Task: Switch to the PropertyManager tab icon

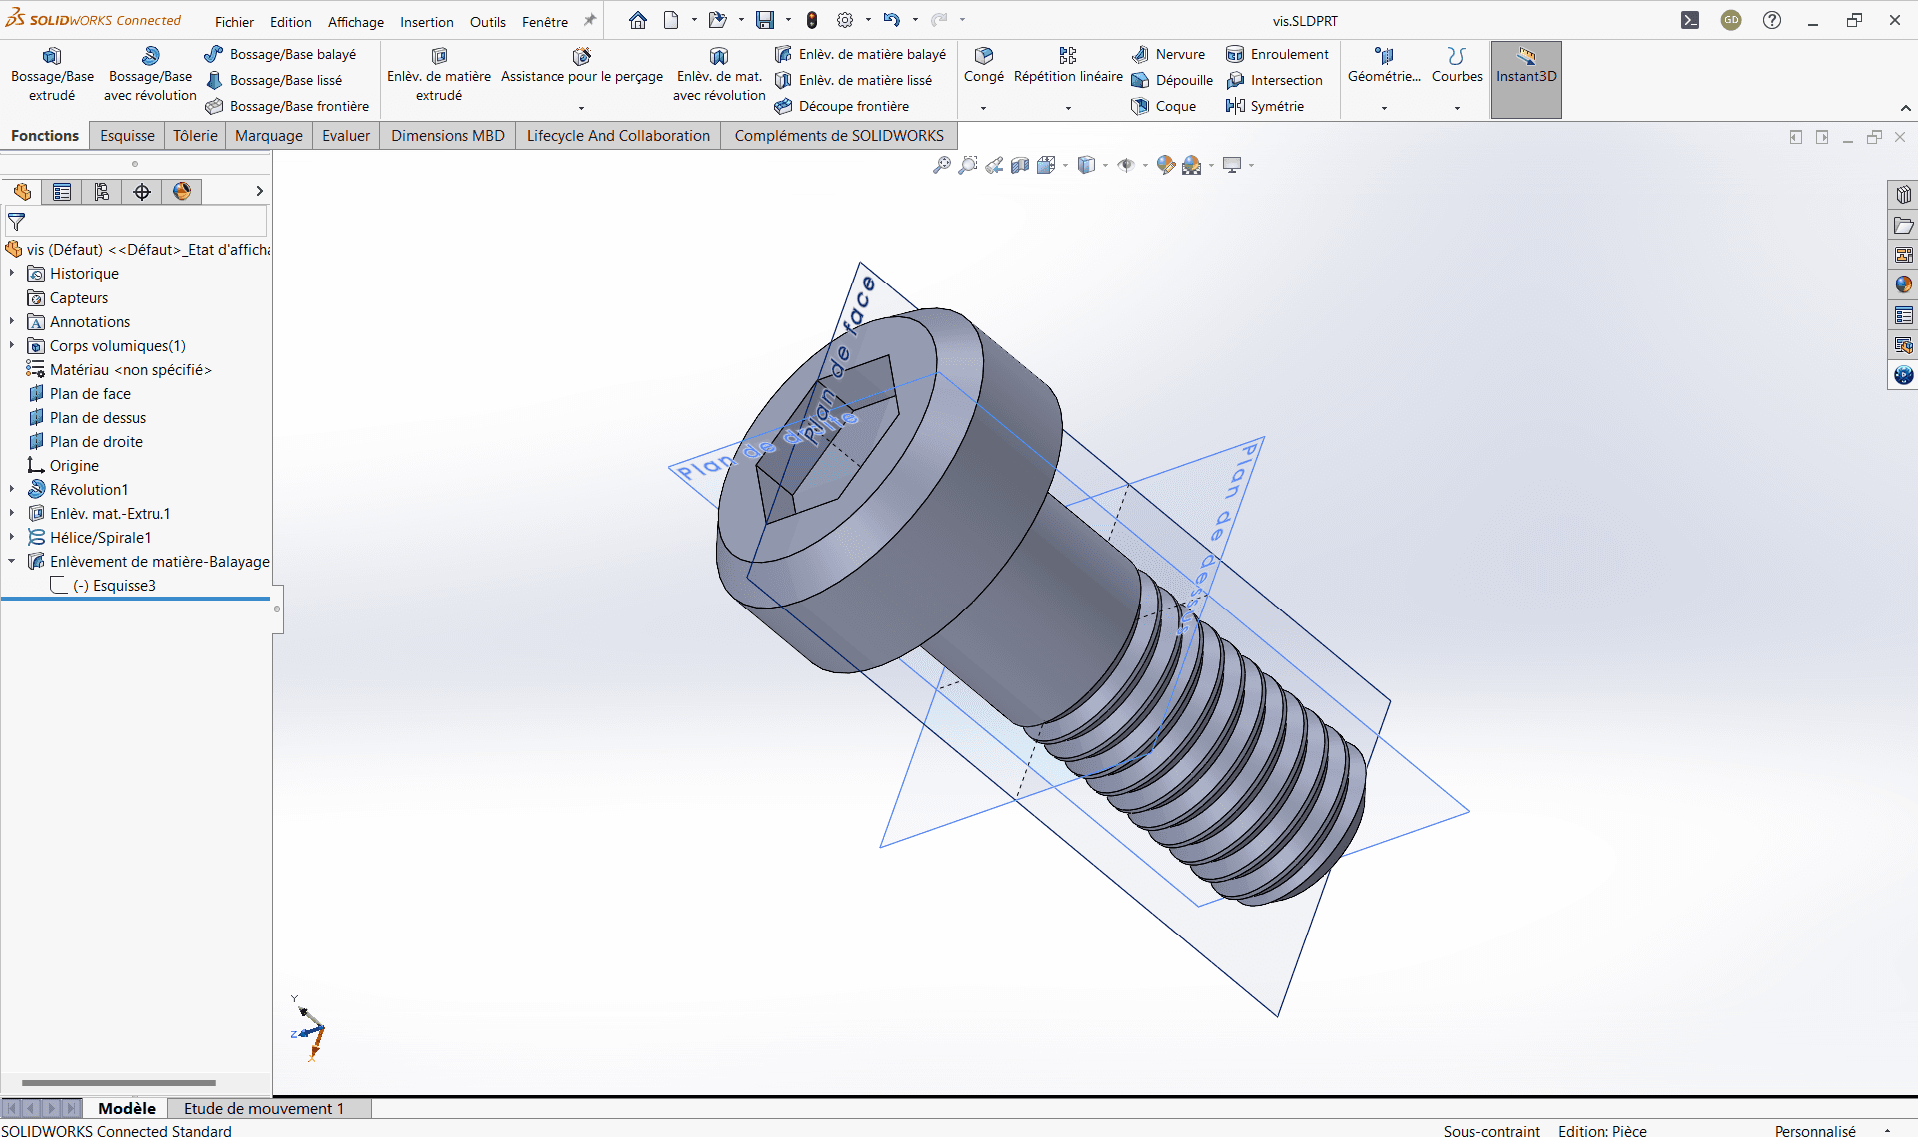Action: click(62, 192)
